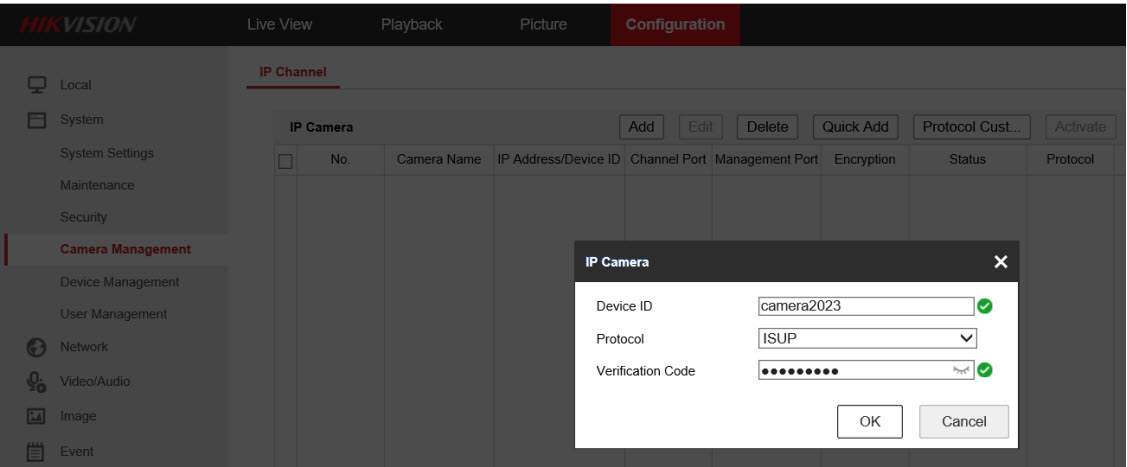Switch to the Live View tab

click(x=280, y=24)
